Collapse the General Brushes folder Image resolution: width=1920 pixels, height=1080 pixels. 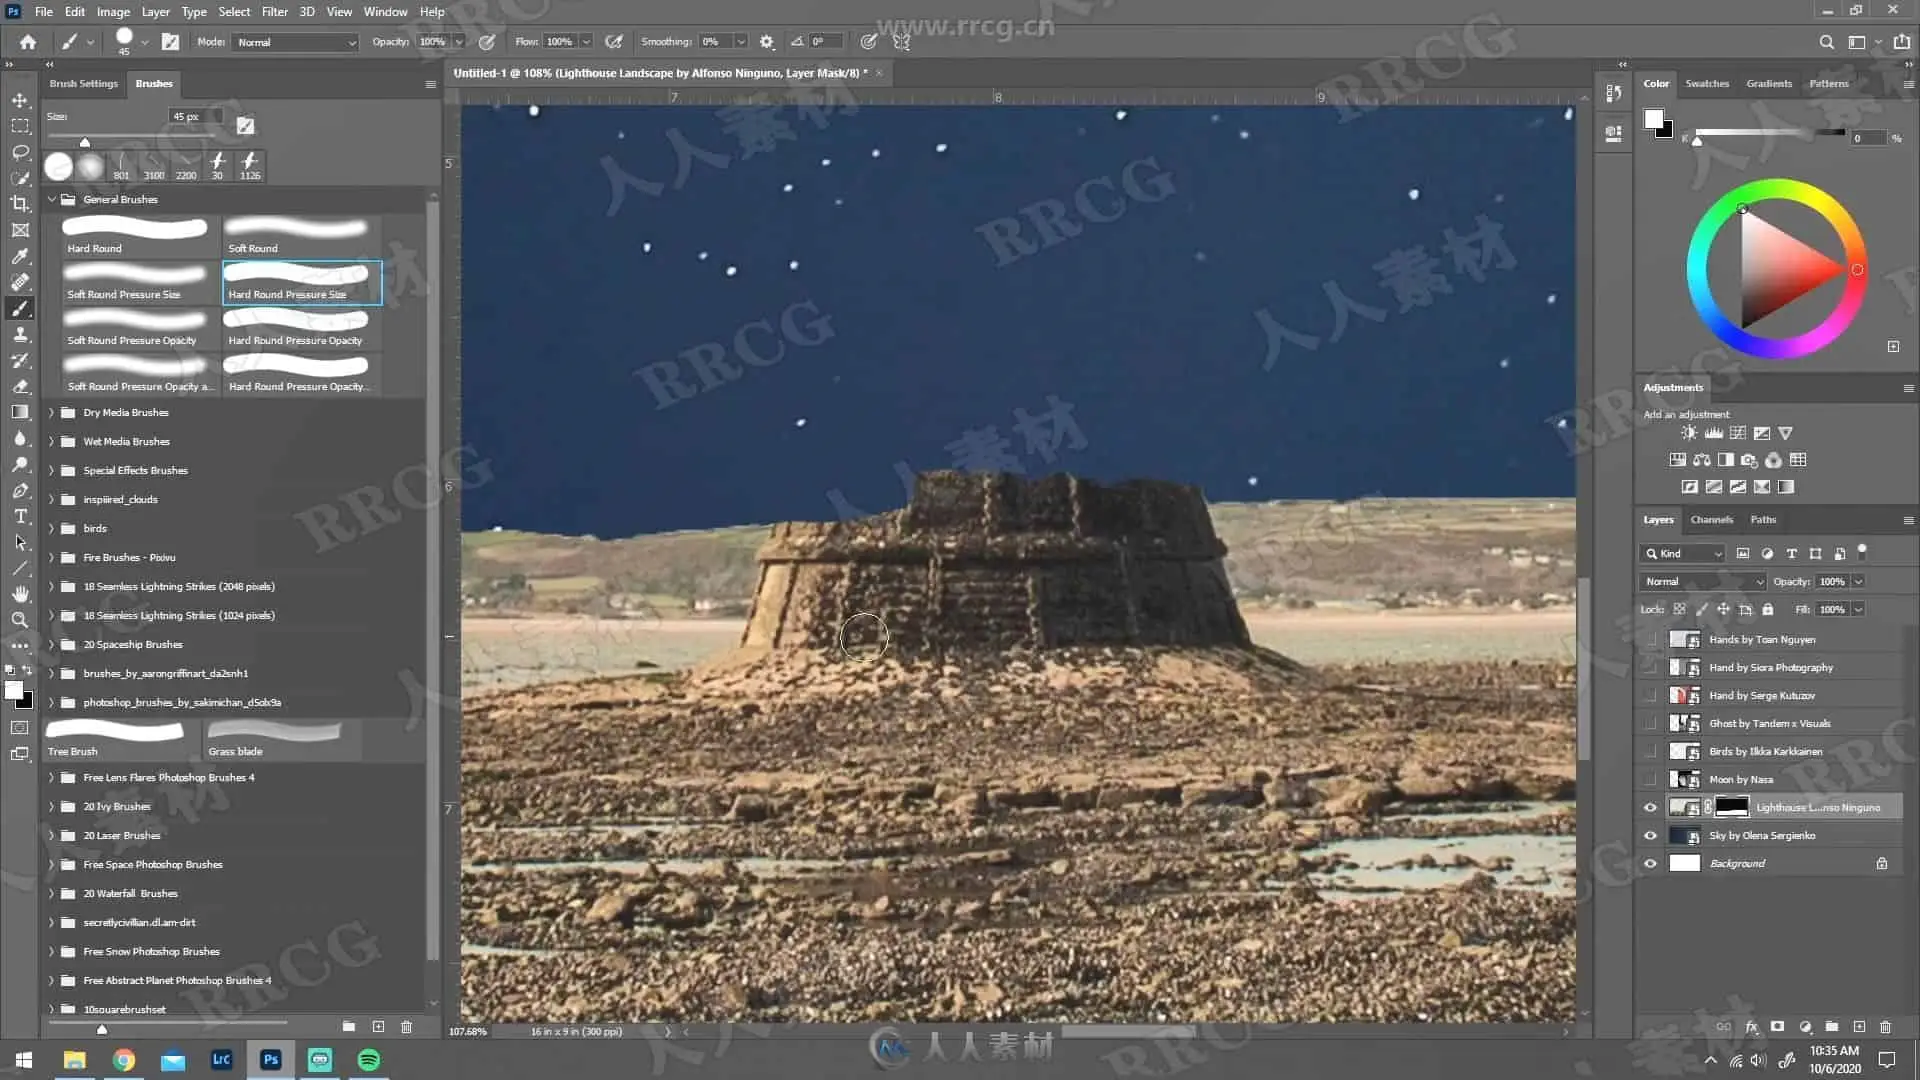click(52, 199)
